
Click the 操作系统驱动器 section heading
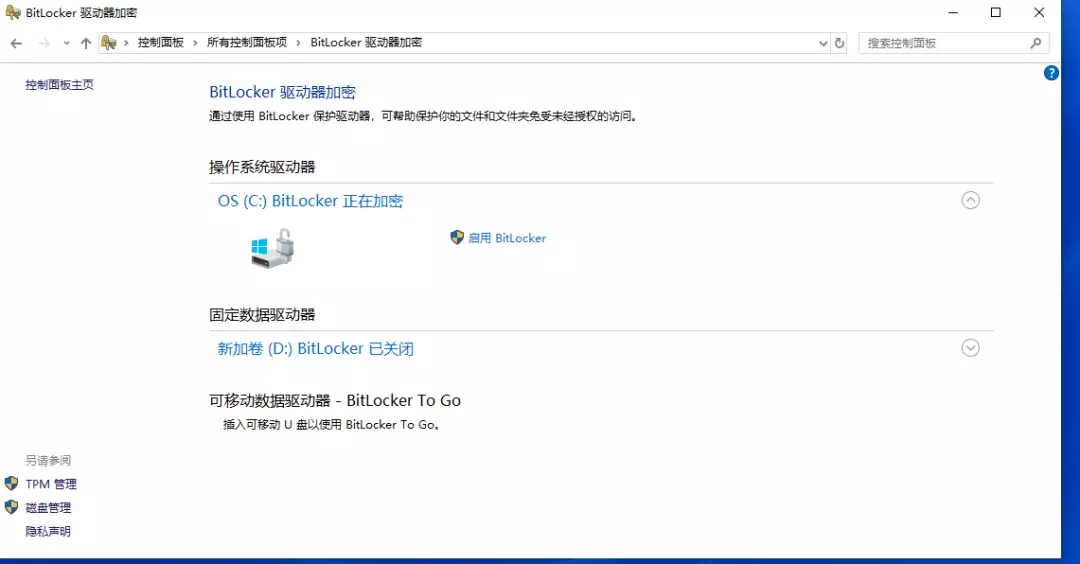point(262,167)
